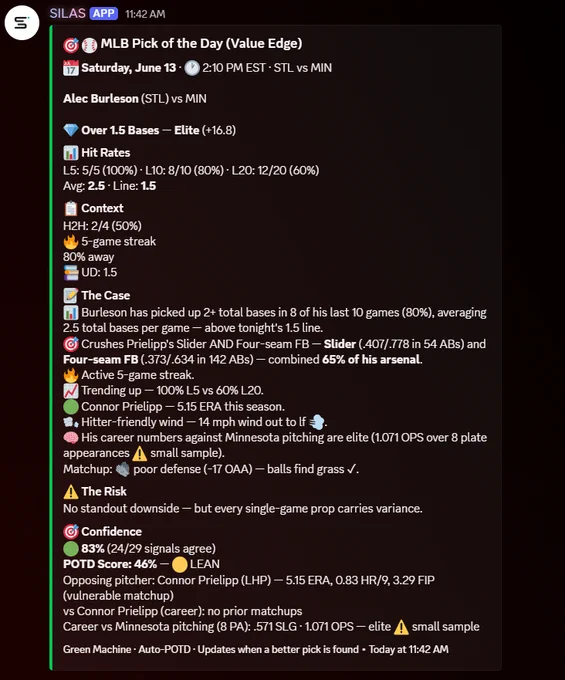
Task: Click the yellow circle beside LEAN
Action: pos(180,564)
